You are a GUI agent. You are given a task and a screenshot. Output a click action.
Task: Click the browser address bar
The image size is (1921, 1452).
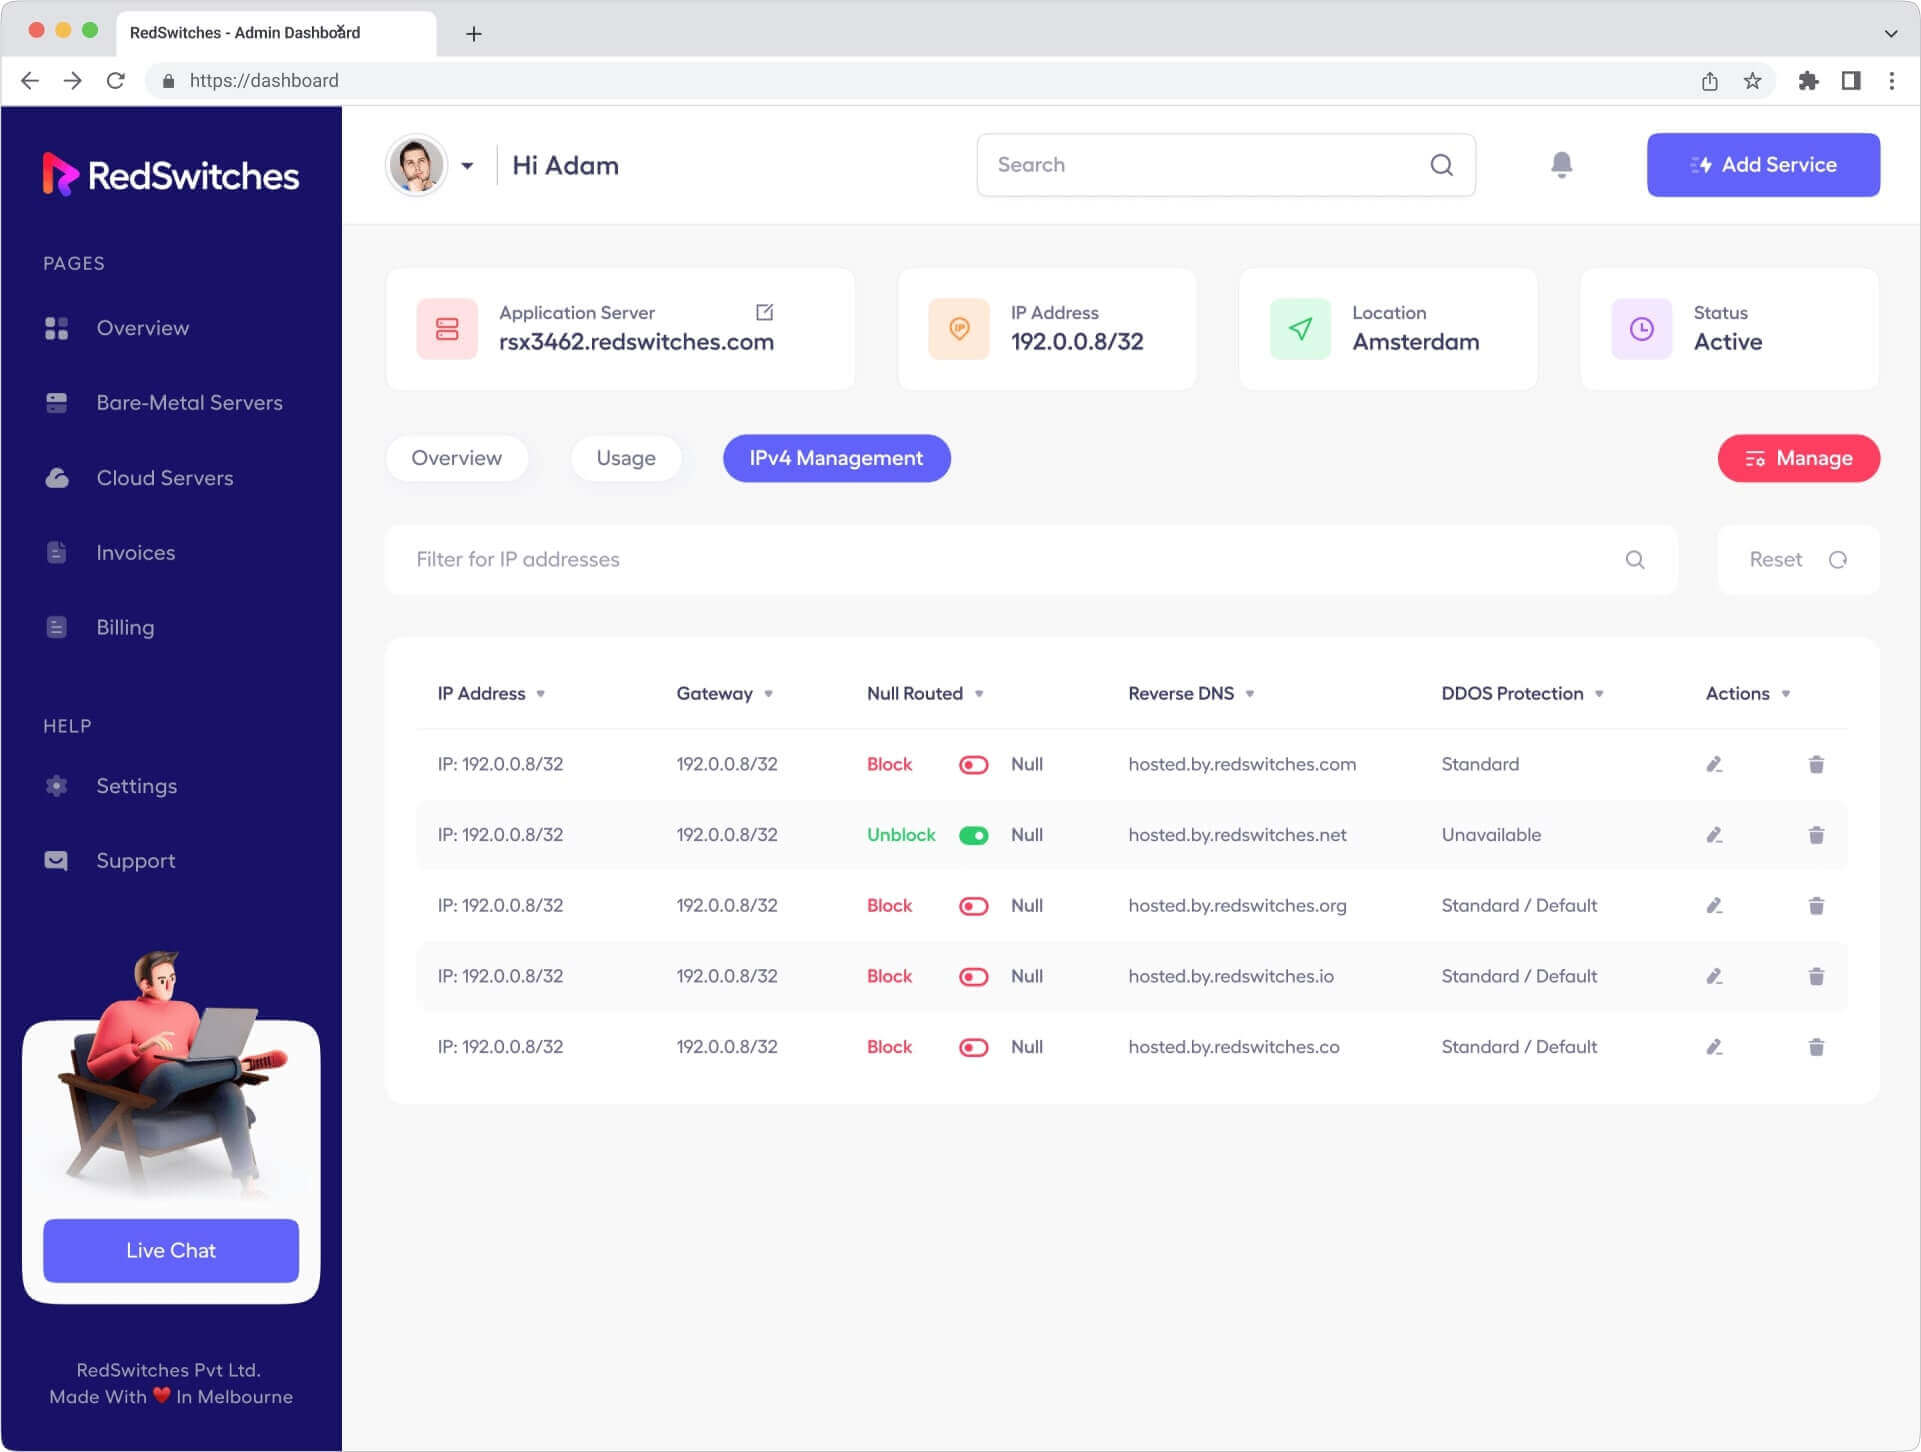click(x=960, y=81)
